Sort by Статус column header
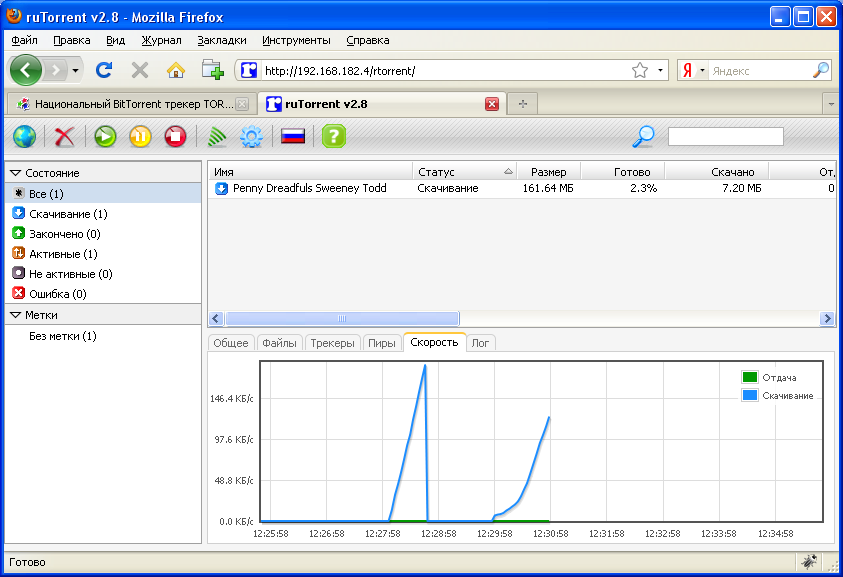Image resolution: width=843 pixels, height=577 pixels. (465, 172)
